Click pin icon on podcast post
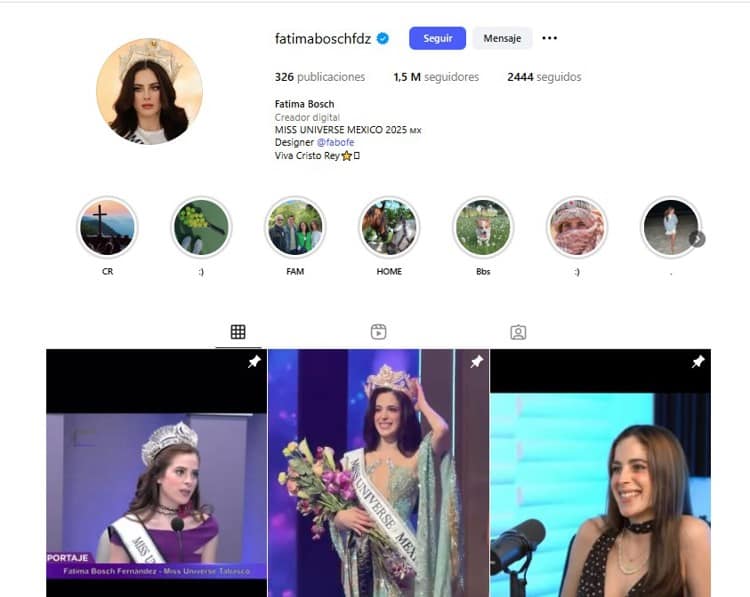750x597 pixels. pyautogui.click(x=698, y=362)
